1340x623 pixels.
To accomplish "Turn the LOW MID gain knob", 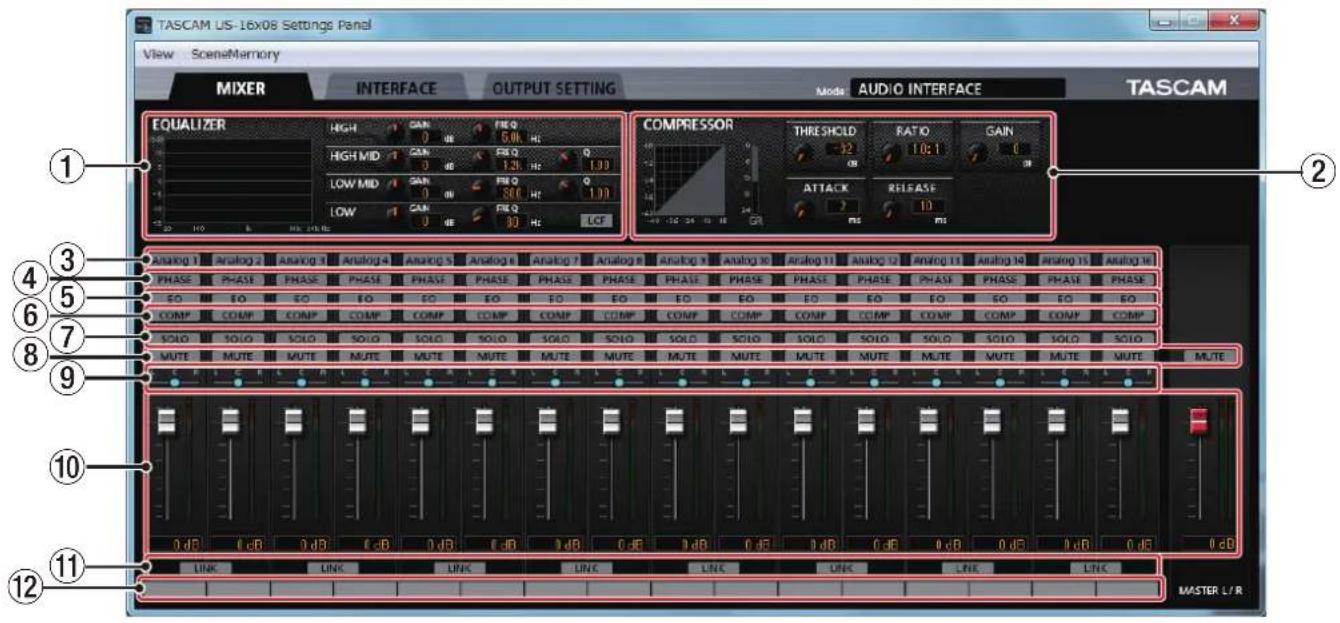I will coord(394,185).
